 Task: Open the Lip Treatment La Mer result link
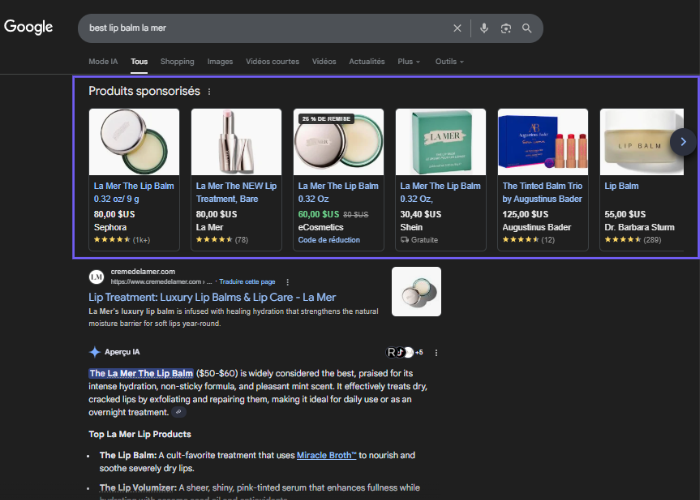[x=212, y=297]
